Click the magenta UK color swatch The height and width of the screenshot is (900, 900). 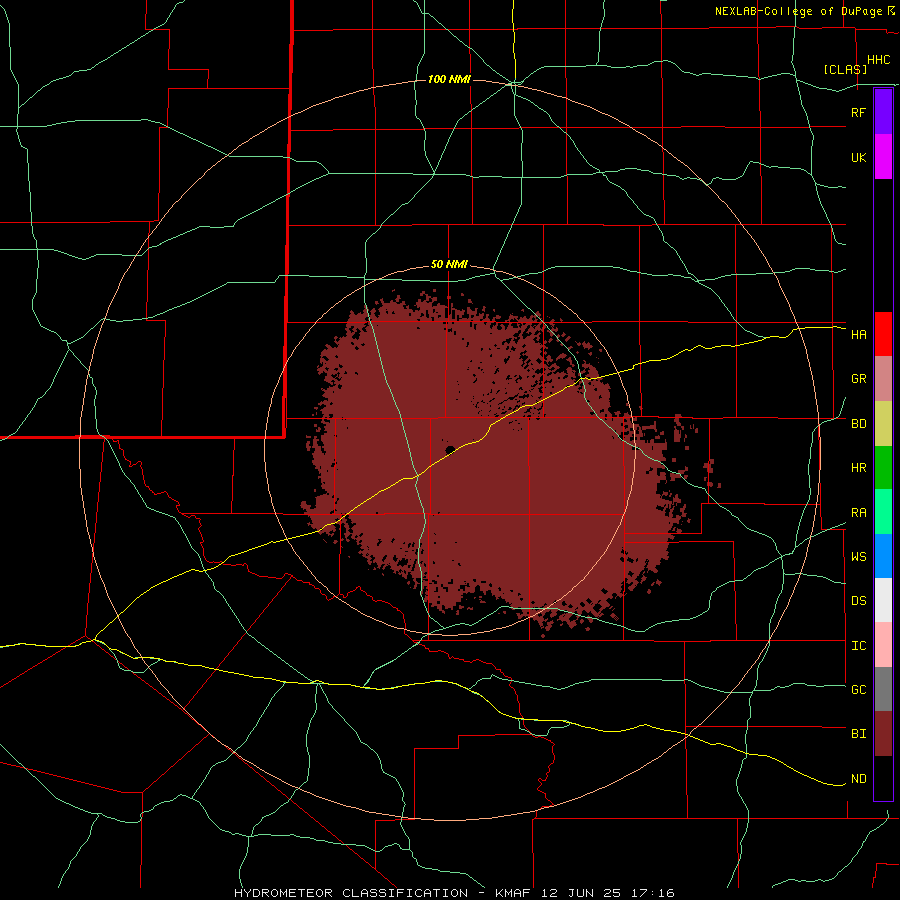click(883, 157)
